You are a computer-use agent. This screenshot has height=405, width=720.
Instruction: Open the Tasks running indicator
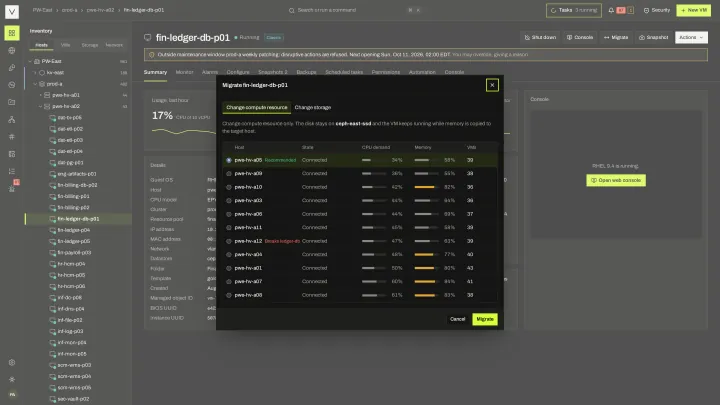574,10
